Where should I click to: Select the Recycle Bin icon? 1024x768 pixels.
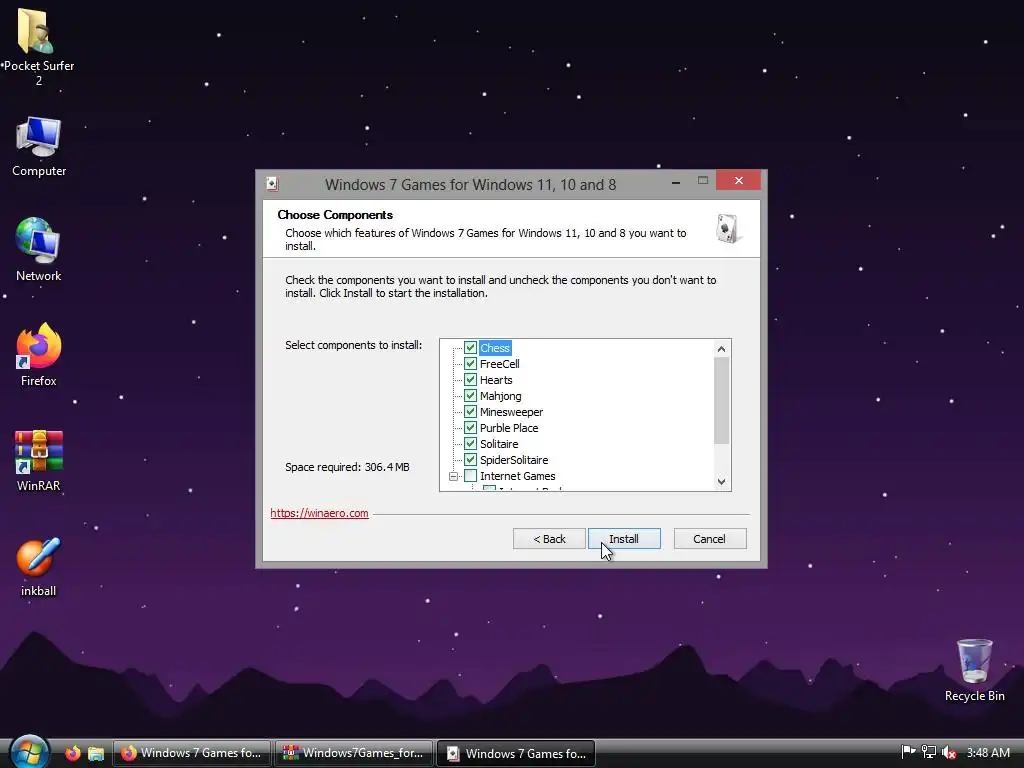click(x=974, y=669)
